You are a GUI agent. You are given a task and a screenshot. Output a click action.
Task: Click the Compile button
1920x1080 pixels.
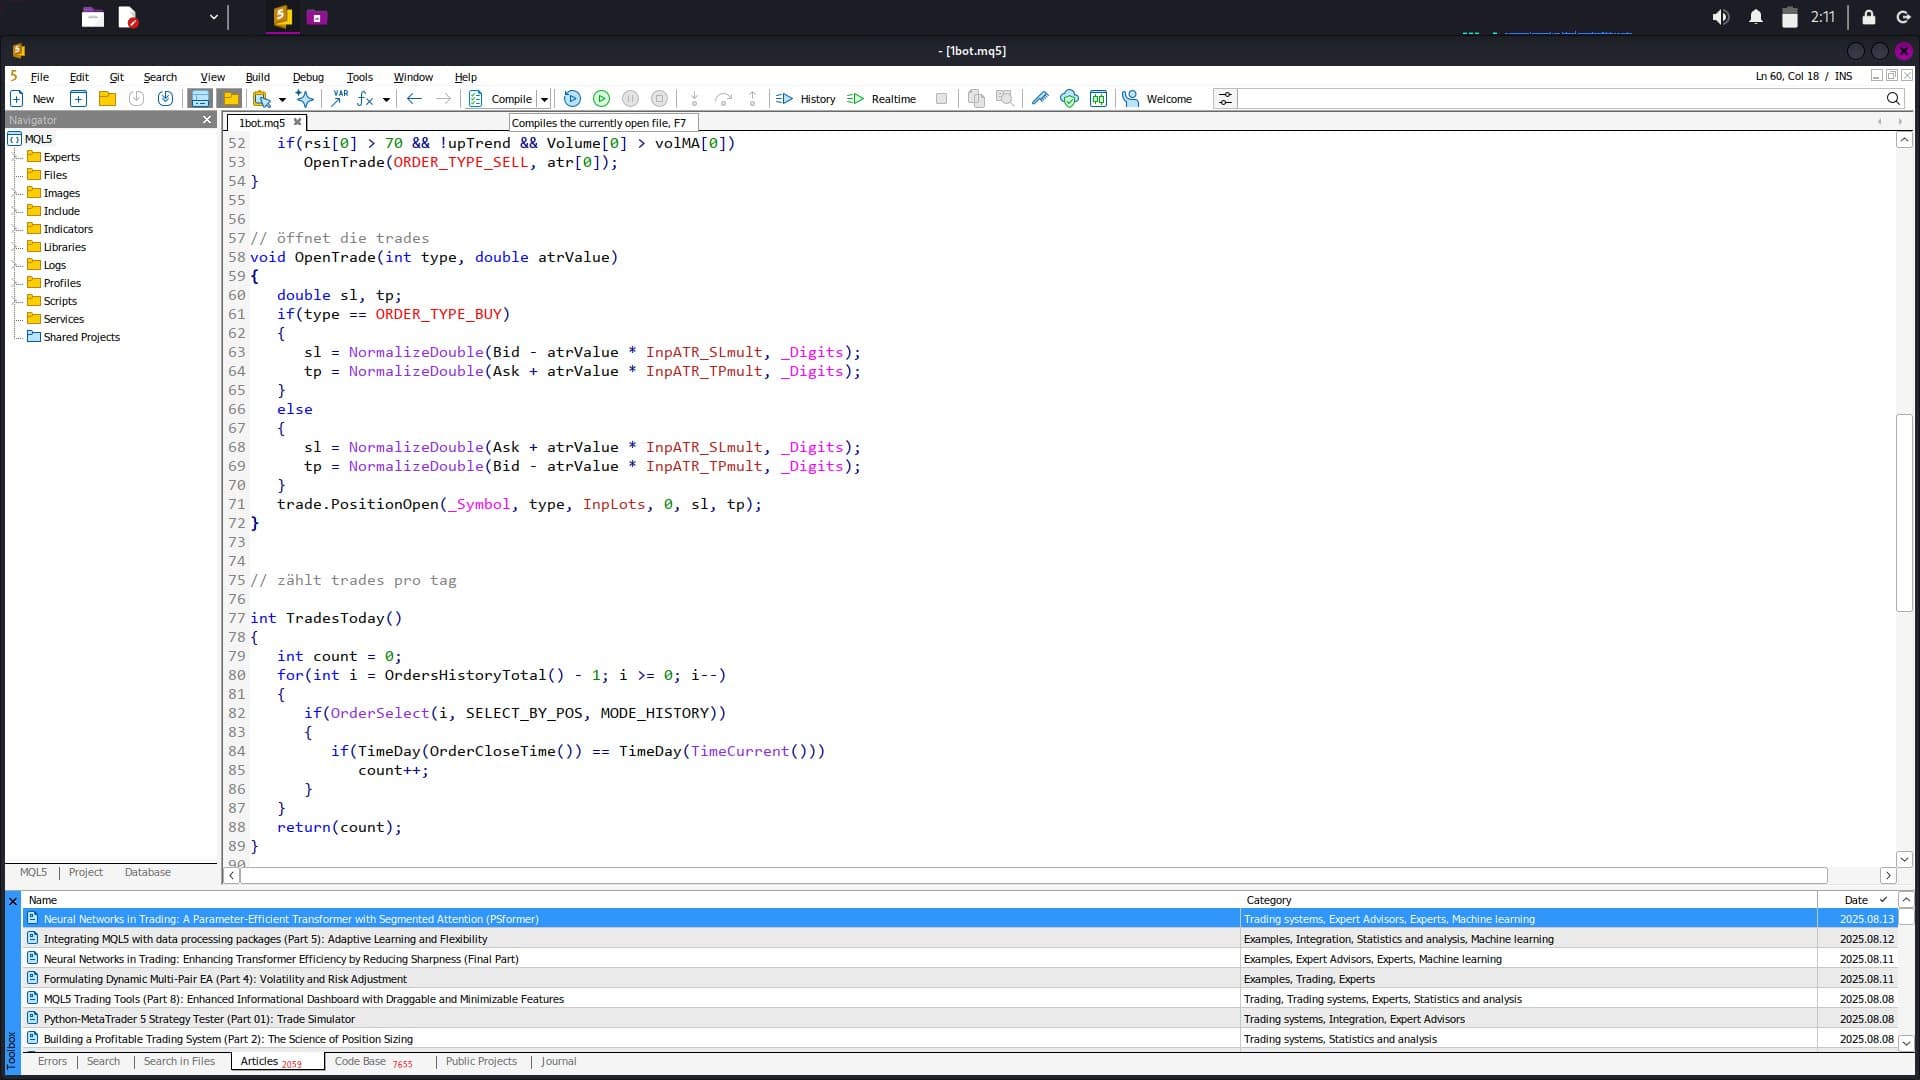click(501, 98)
